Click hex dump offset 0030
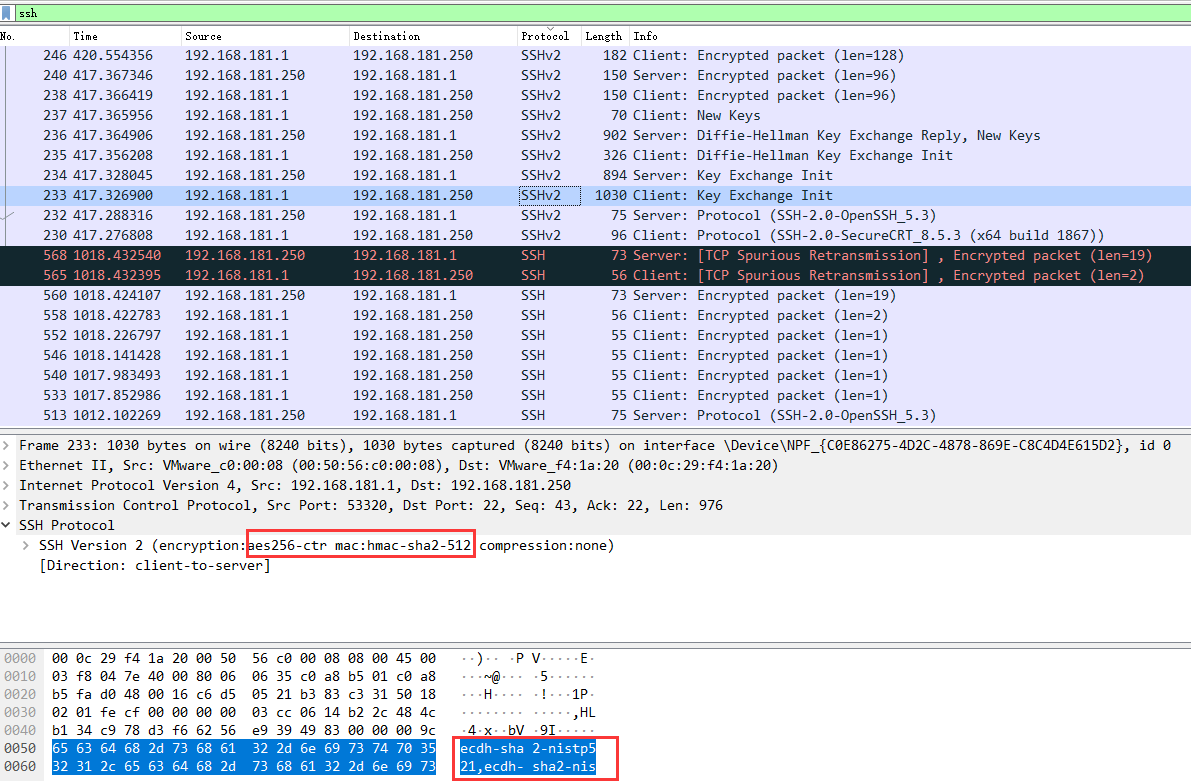The image size is (1191, 781). pyautogui.click(x=21, y=712)
